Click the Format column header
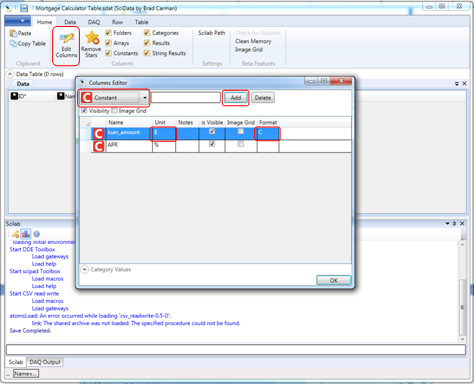 click(x=268, y=122)
